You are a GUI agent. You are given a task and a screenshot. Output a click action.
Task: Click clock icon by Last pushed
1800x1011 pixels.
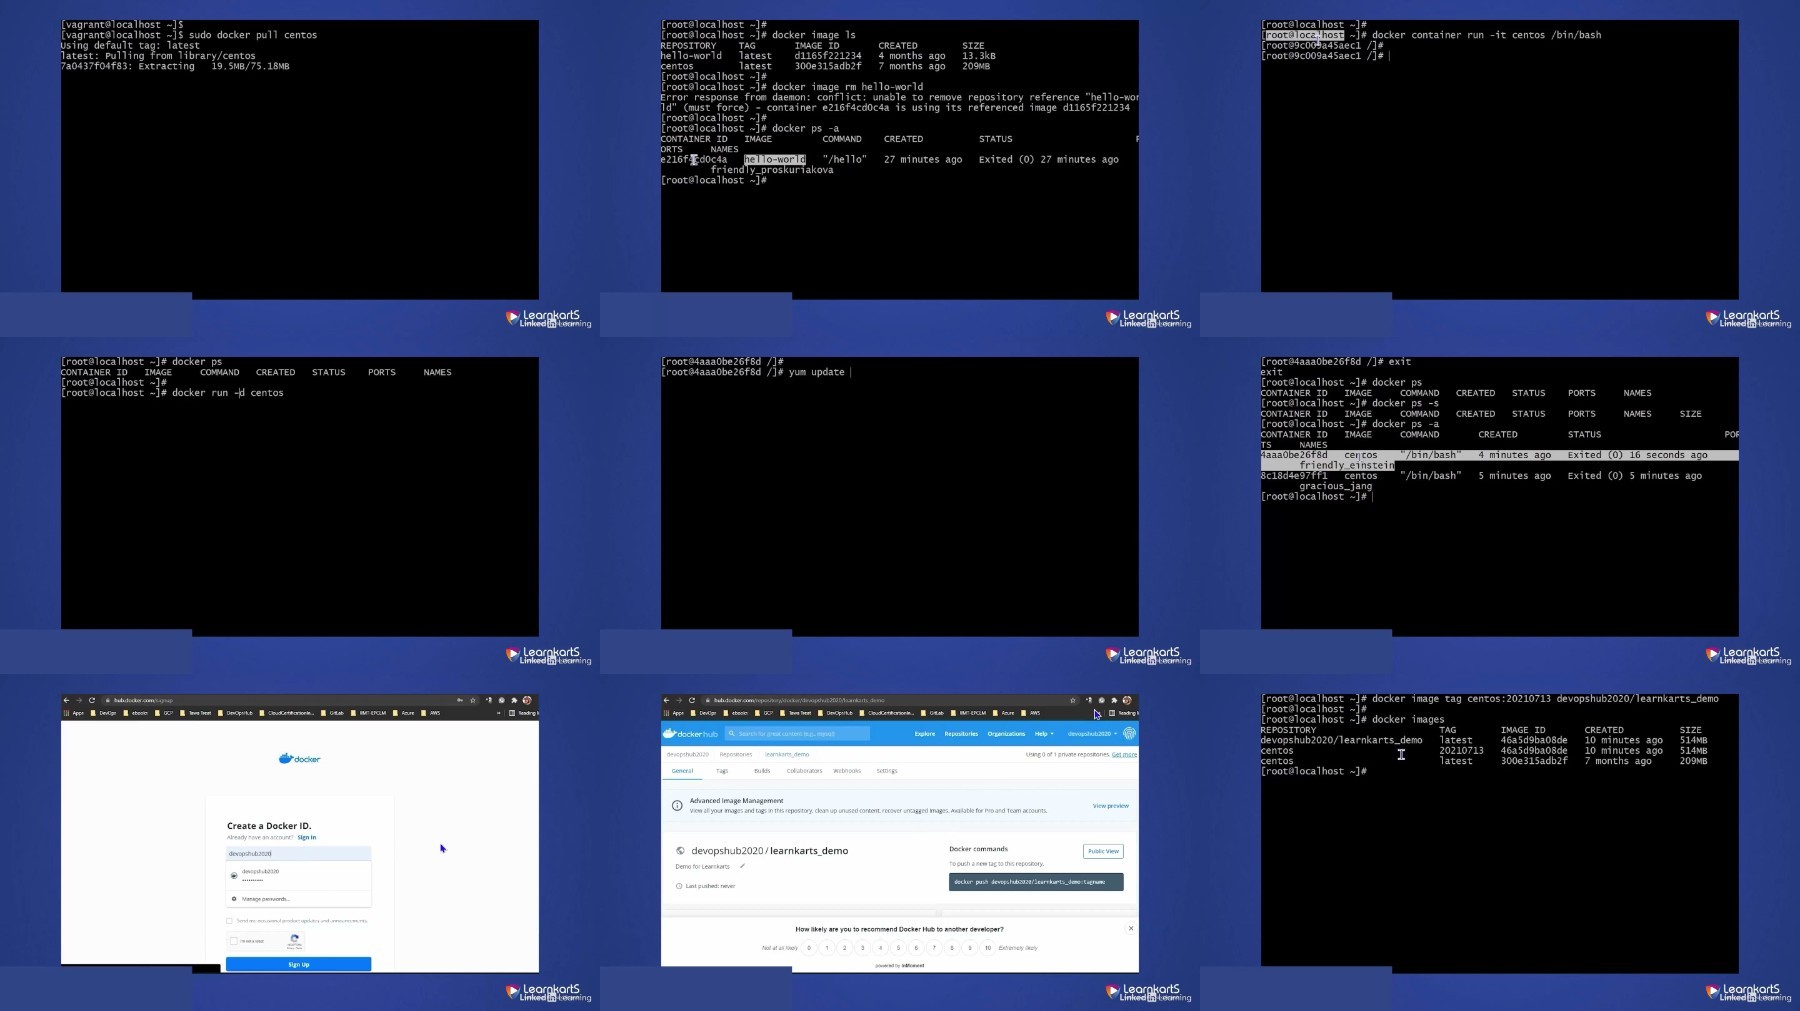(679, 886)
